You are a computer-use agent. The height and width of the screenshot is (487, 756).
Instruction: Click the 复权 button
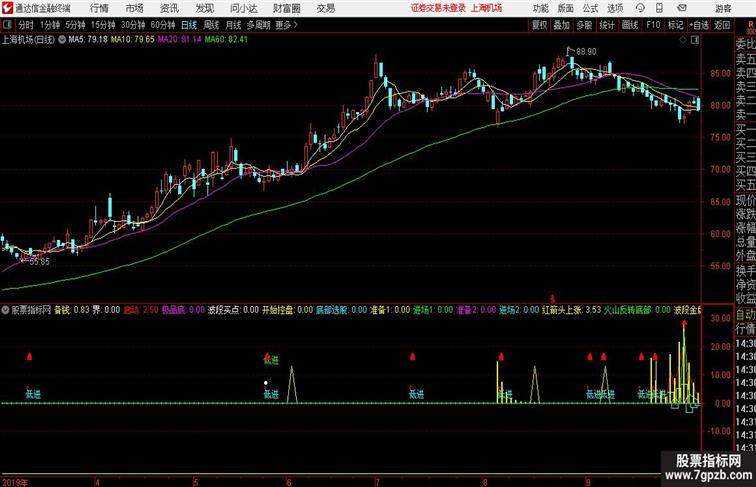pyautogui.click(x=539, y=25)
